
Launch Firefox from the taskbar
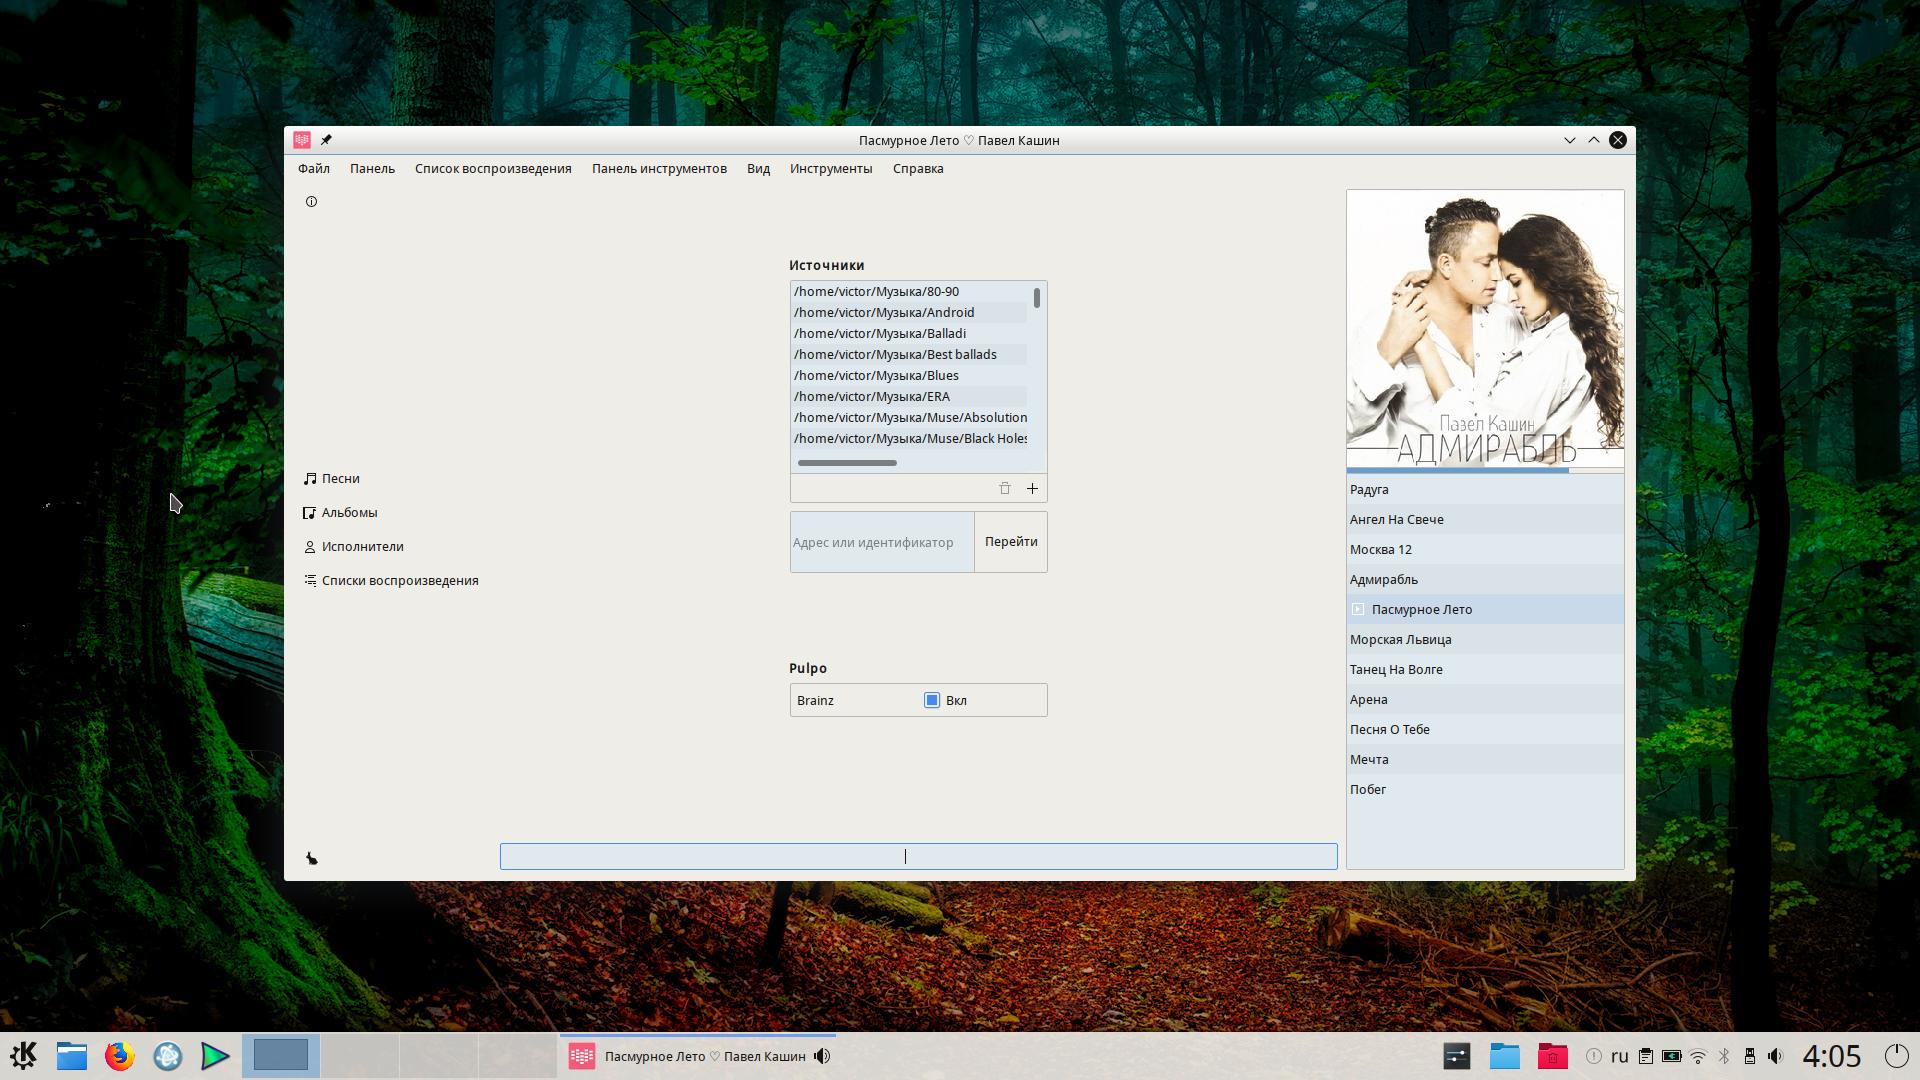coord(119,1056)
